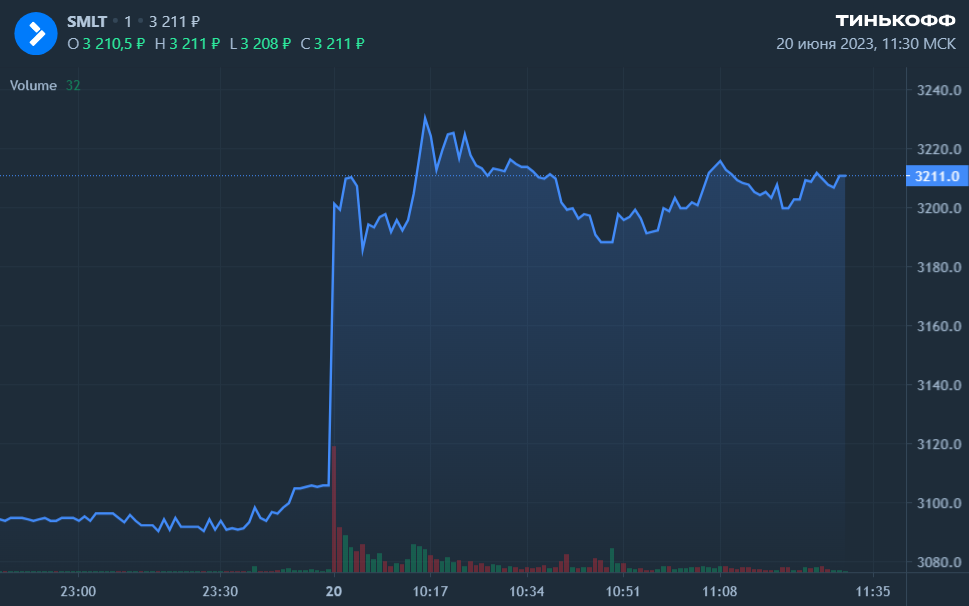The width and height of the screenshot is (969, 606).
Task: Select the current price label 3211.0
Action: click(936, 176)
